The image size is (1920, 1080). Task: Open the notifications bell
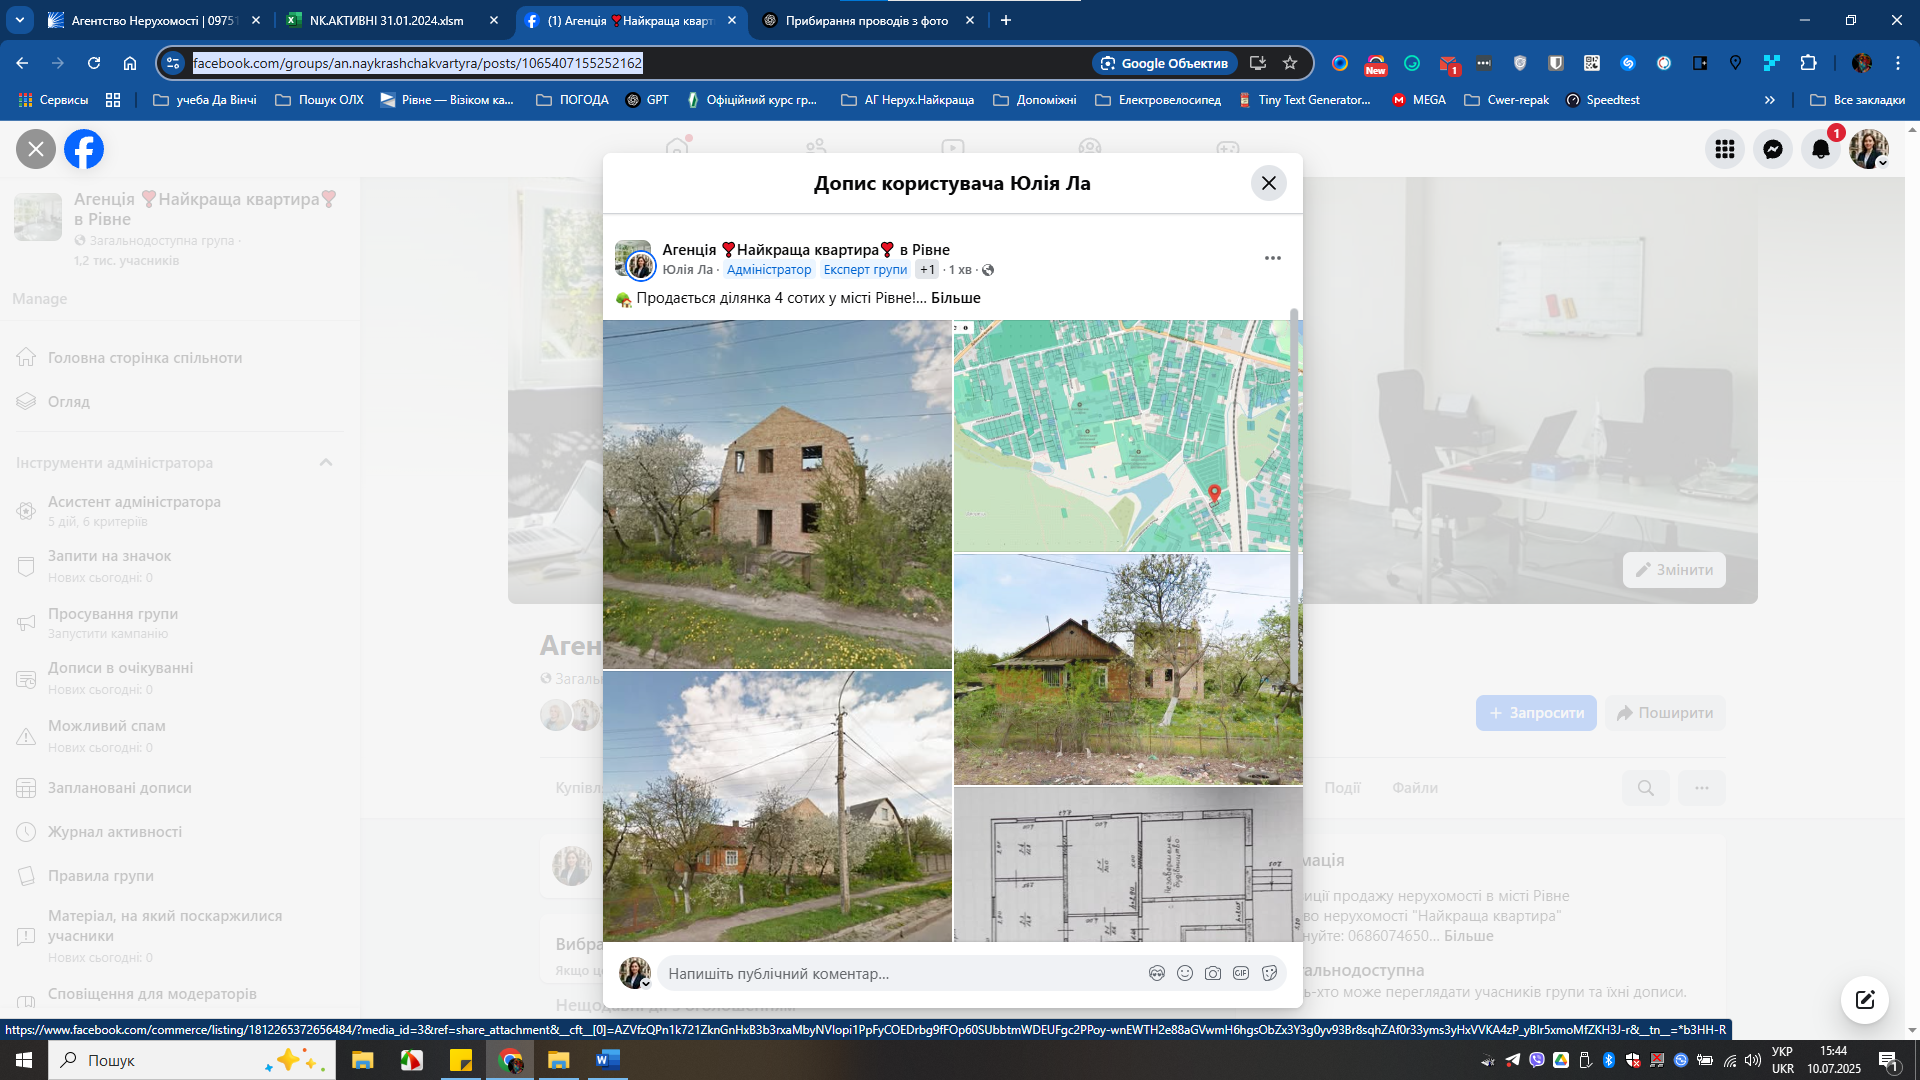coord(1821,149)
